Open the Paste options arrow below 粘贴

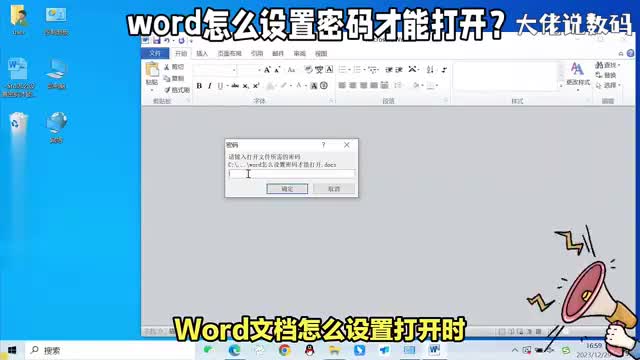coord(152,90)
